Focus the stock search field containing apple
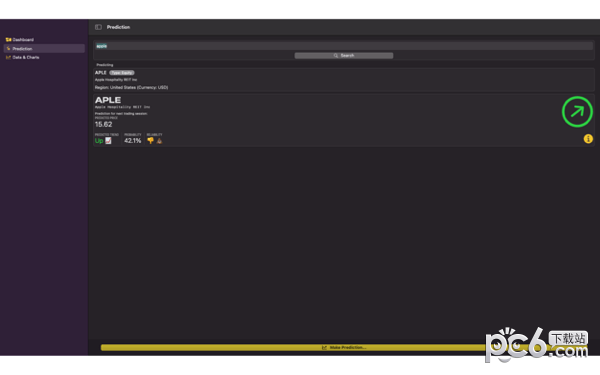This screenshot has width=600, height=375. coord(344,46)
